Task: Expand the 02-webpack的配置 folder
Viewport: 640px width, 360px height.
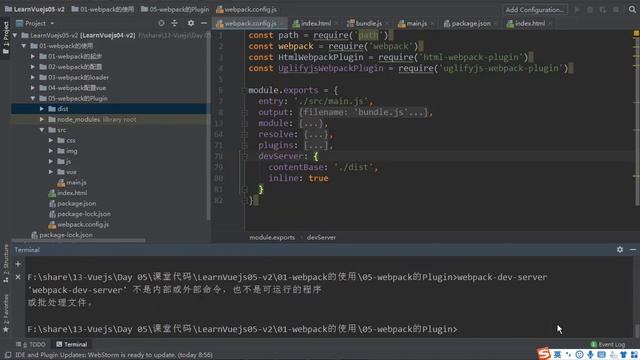Action: (33, 67)
